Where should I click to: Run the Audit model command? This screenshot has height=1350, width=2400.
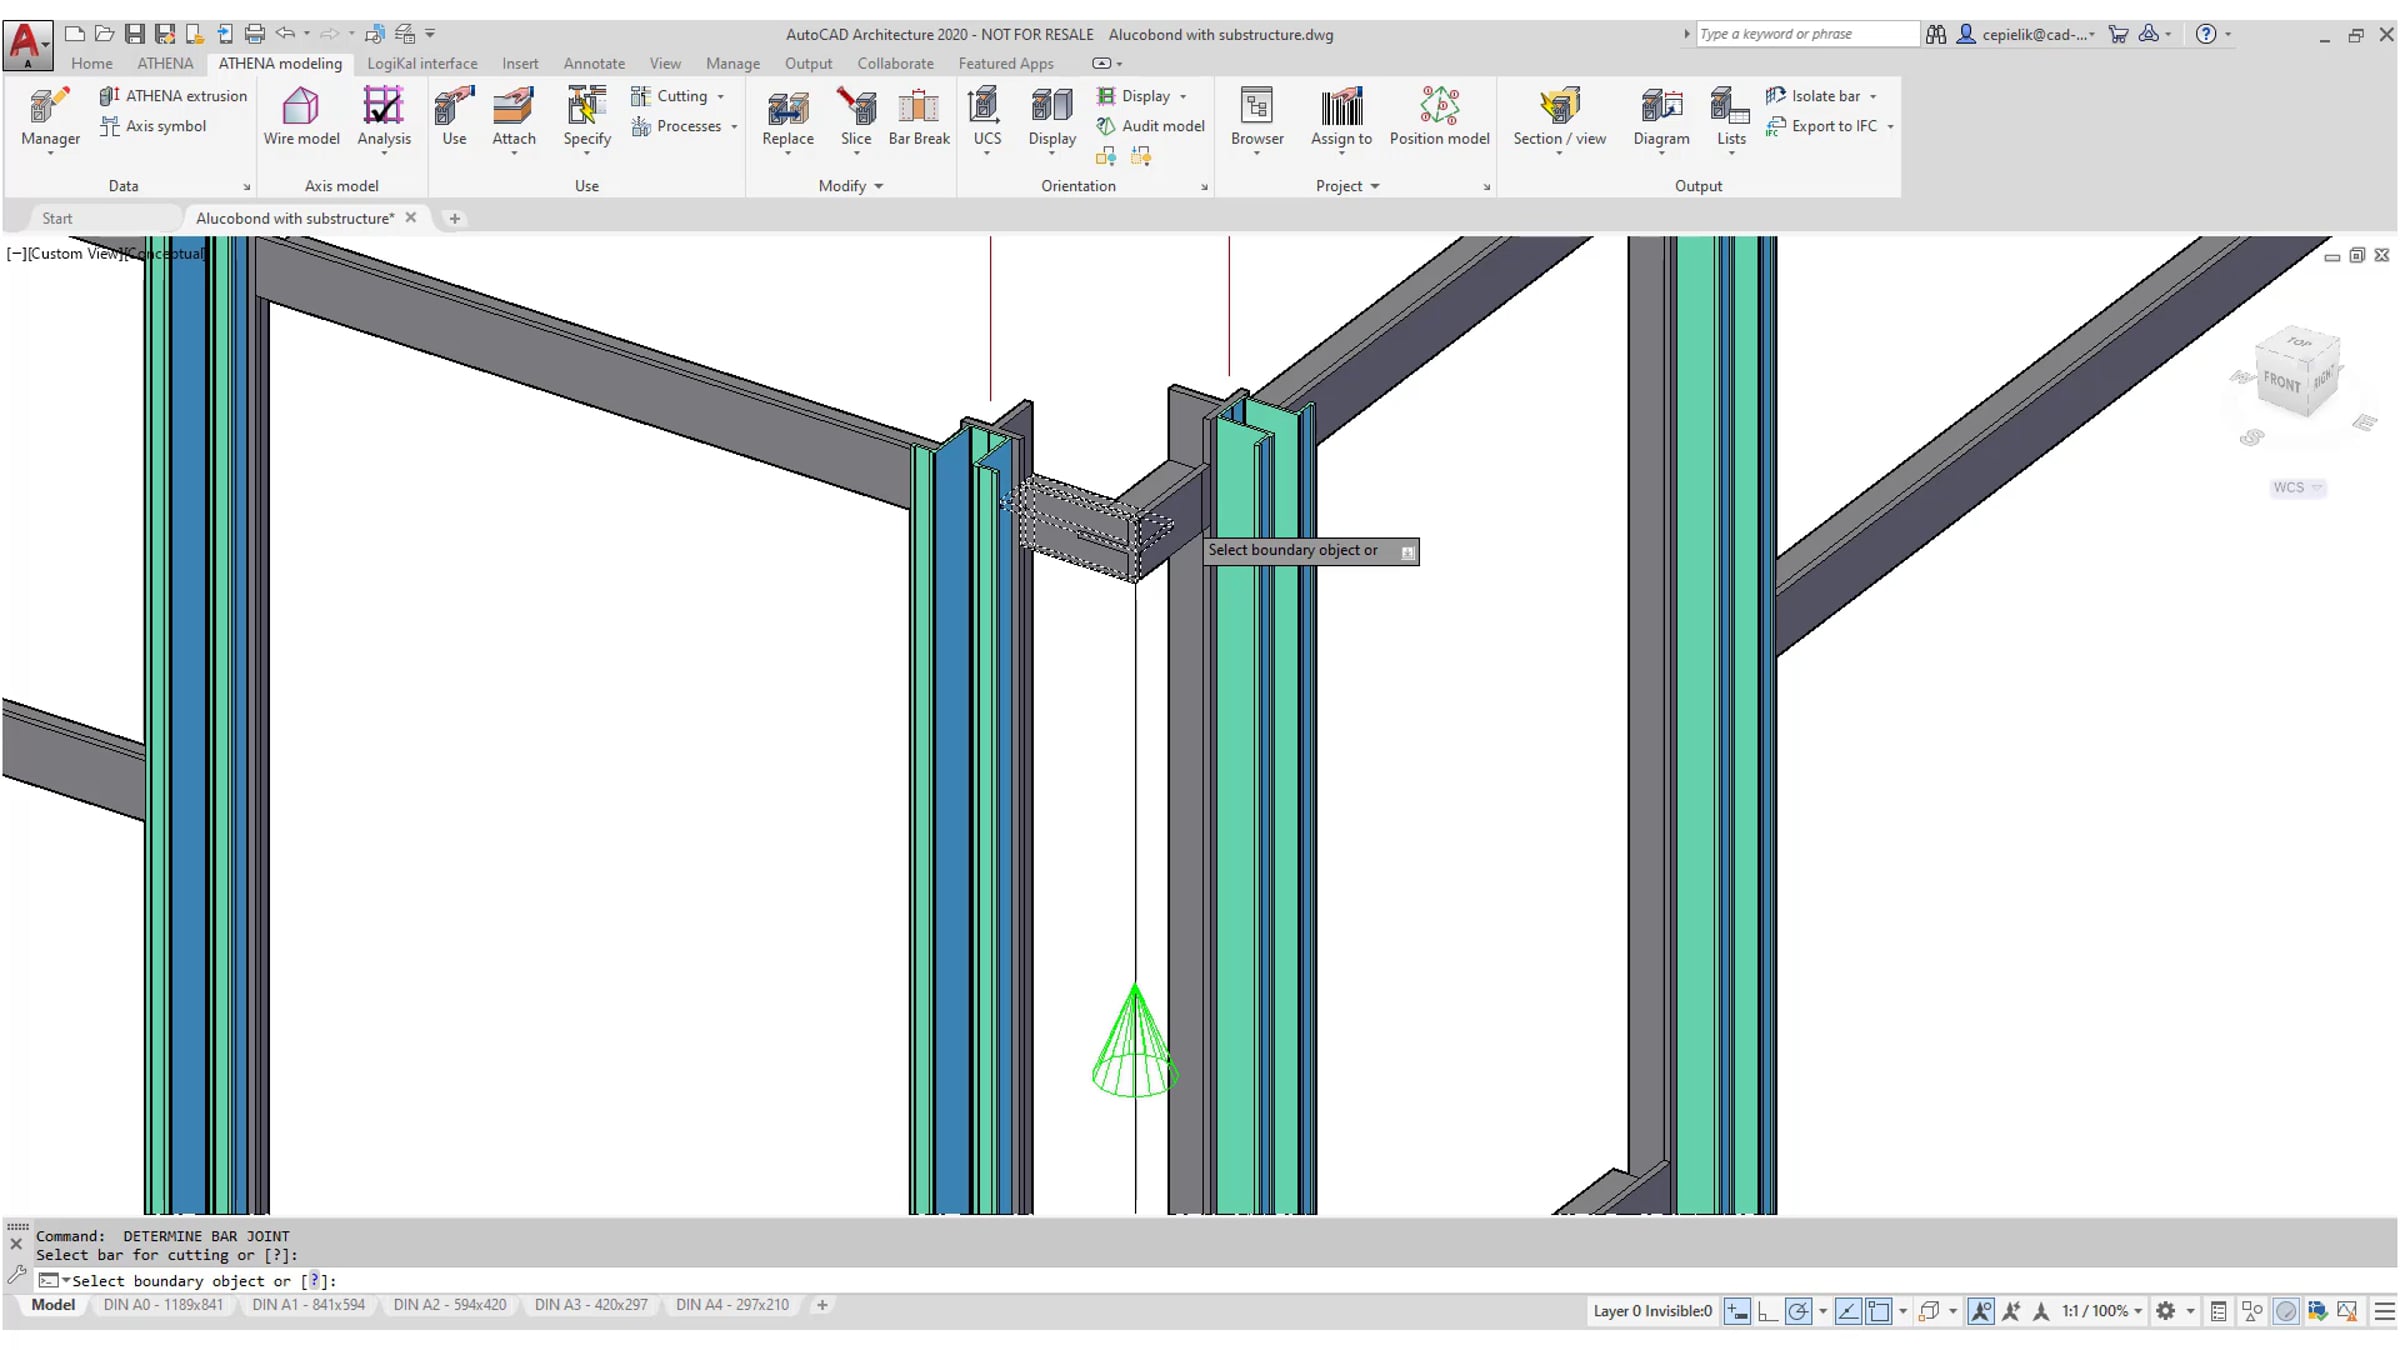pos(1150,126)
